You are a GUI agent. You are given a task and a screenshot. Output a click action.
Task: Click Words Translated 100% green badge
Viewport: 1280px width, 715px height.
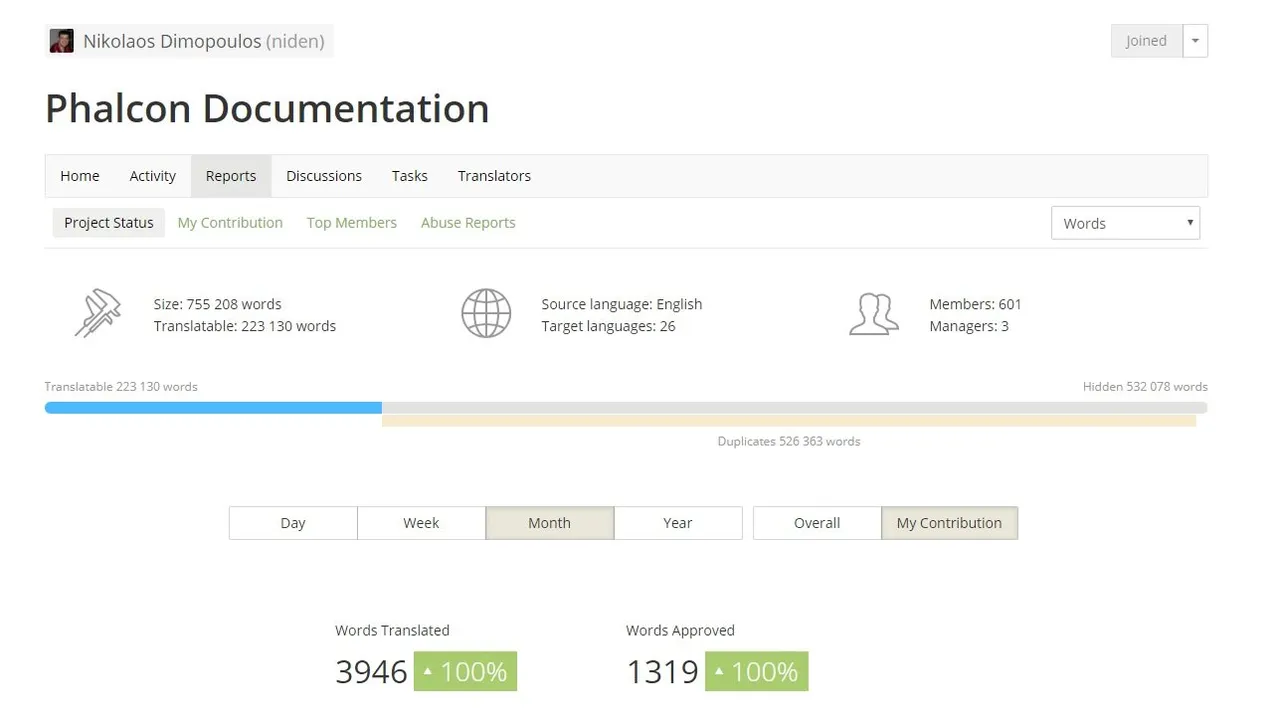465,672
